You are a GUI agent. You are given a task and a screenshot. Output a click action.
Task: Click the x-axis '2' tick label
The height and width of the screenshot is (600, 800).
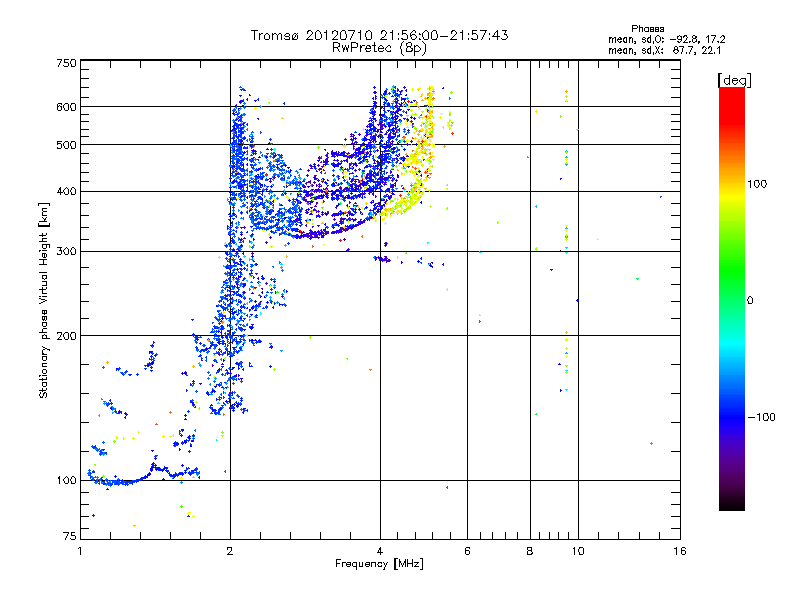pyautogui.click(x=230, y=551)
